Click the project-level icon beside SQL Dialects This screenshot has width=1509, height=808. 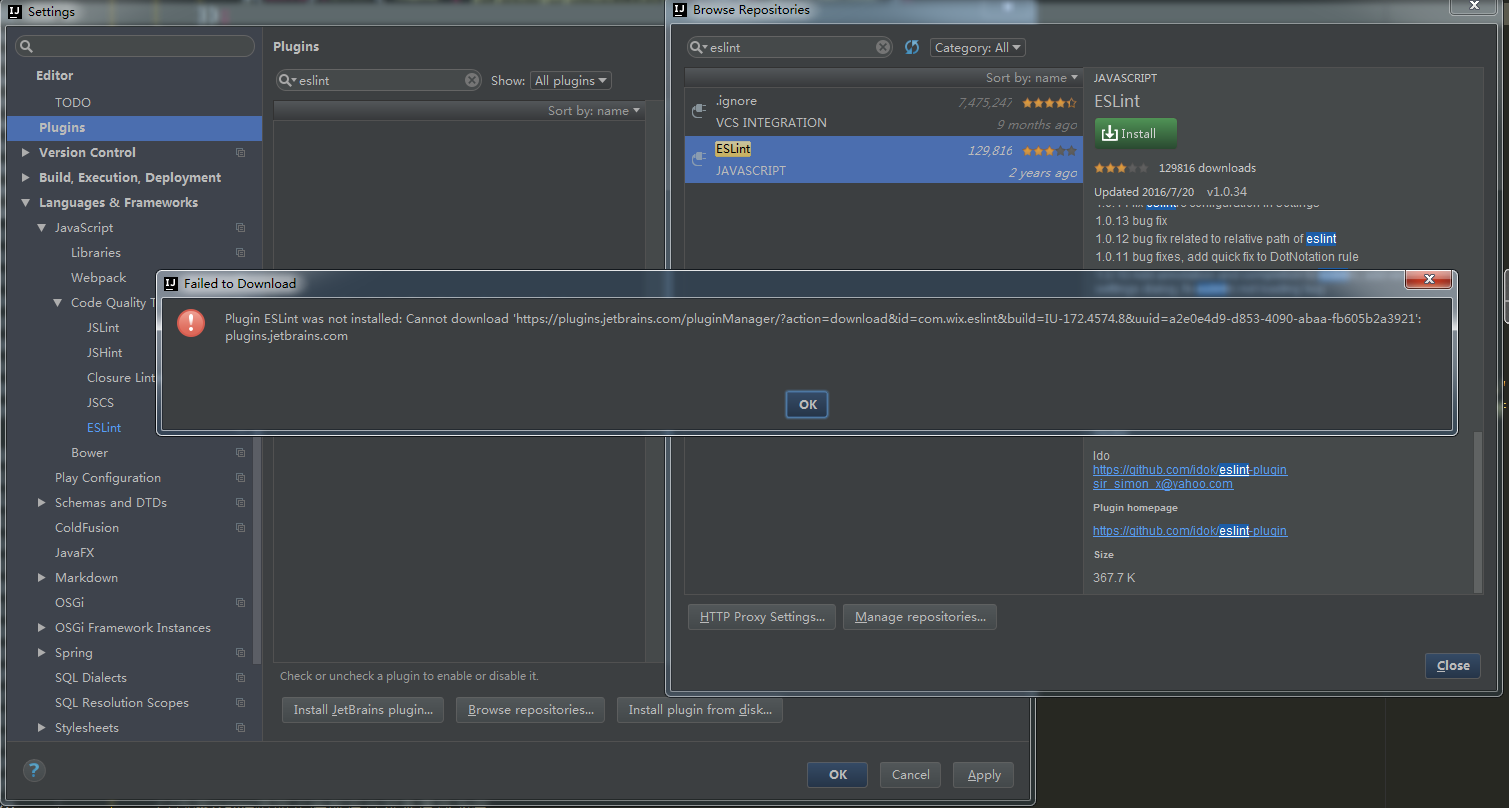point(240,678)
